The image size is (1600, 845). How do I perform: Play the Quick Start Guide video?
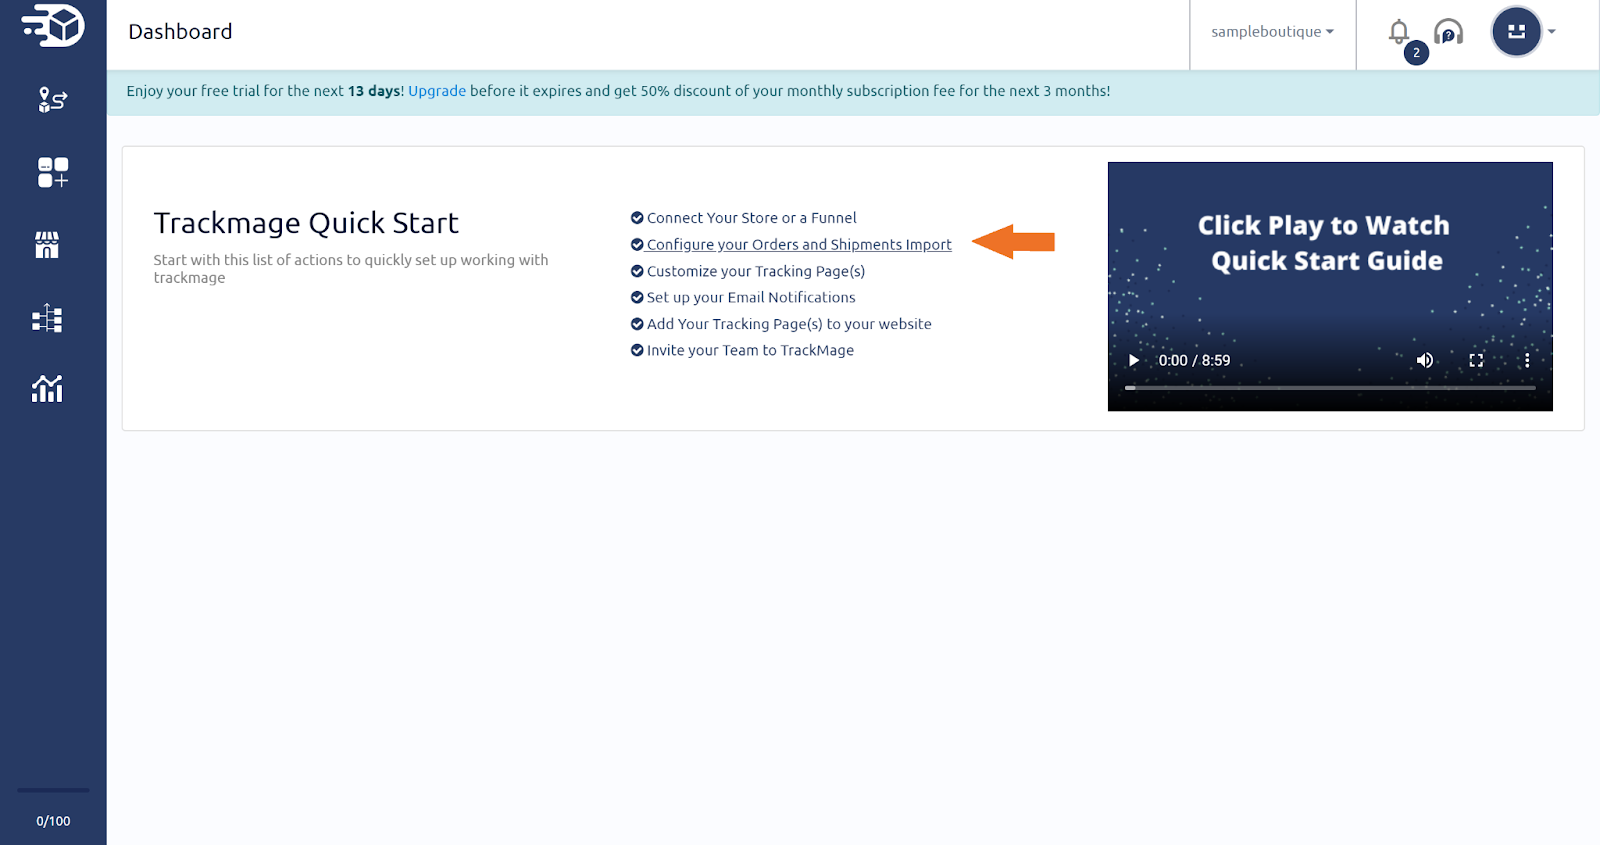coord(1134,361)
